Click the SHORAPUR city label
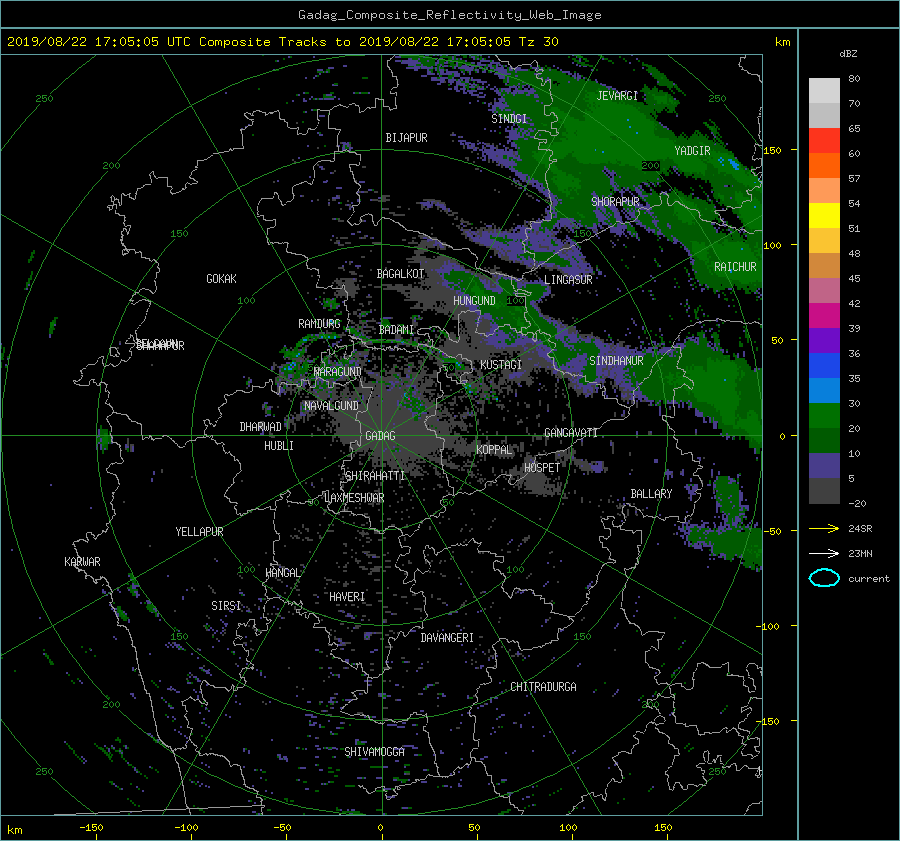The width and height of the screenshot is (900, 841). (615, 201)
